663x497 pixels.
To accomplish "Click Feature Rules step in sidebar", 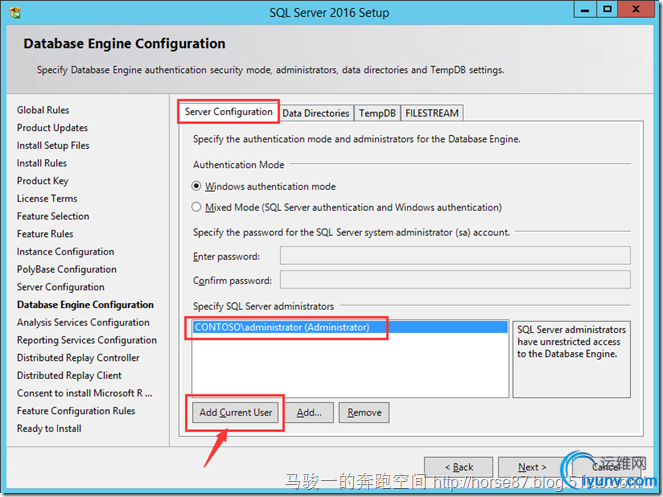I will (45, 234).
